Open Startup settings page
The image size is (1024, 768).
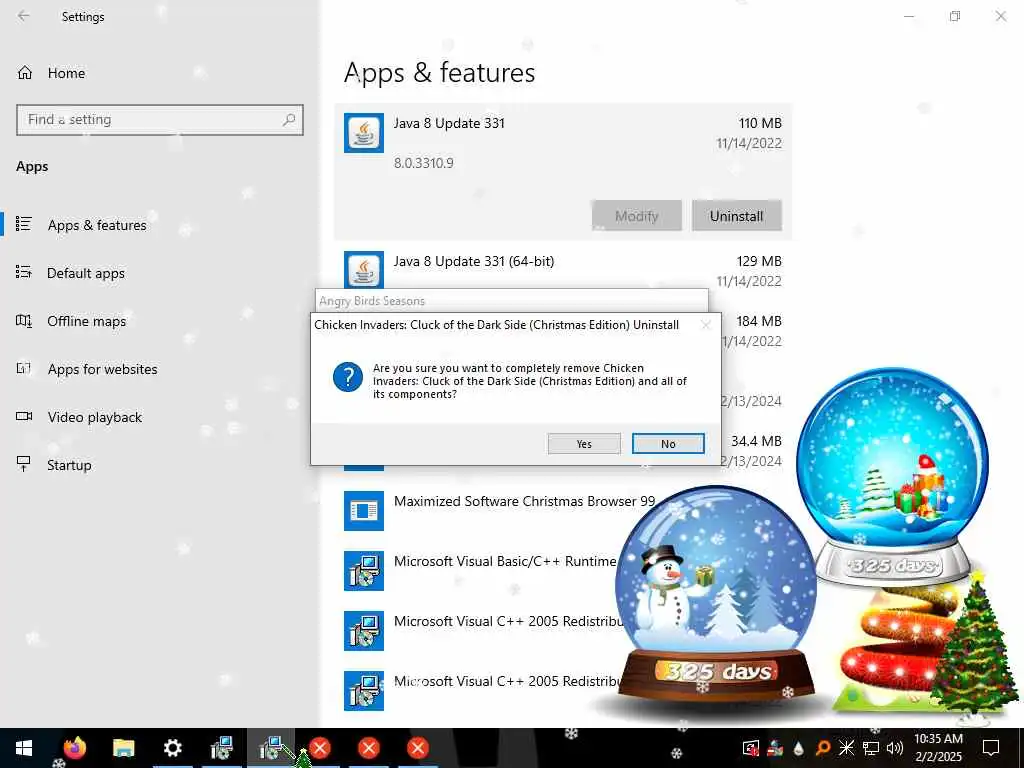69,465
